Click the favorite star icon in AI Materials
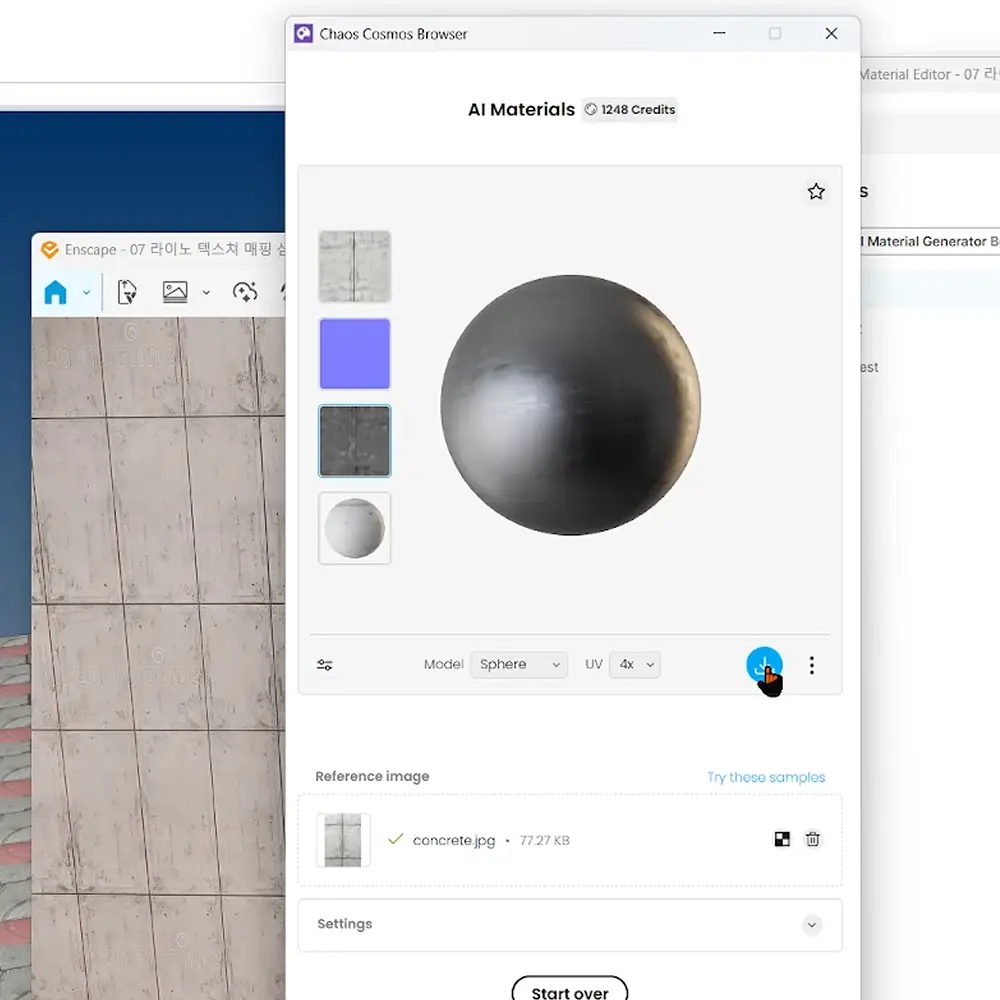This screenshot has height=1000, width=1000. [816, 191]
